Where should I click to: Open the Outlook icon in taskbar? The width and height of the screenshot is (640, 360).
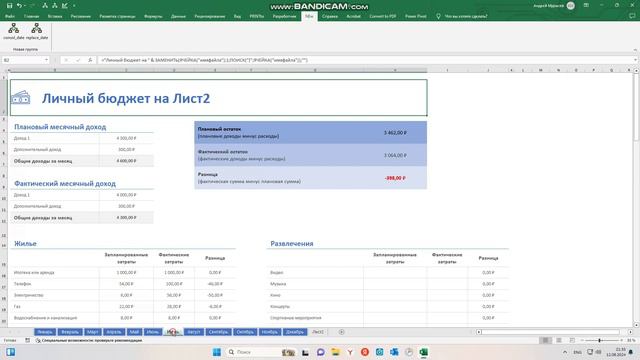point(394,352)
